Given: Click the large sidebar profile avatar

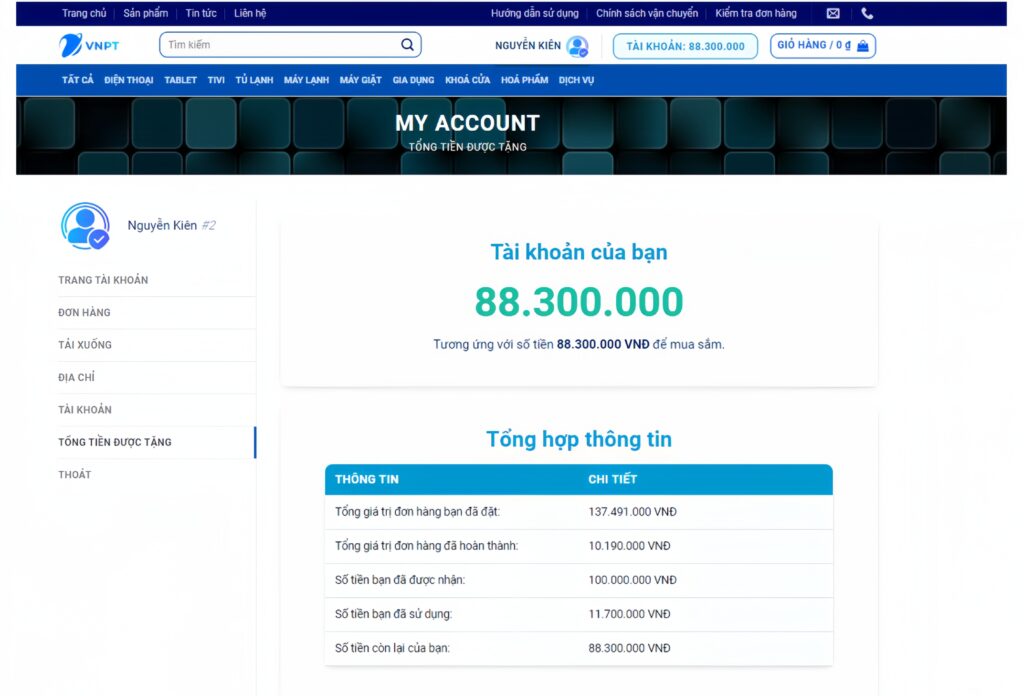Looking at the screenshot, I should point(85,226).
